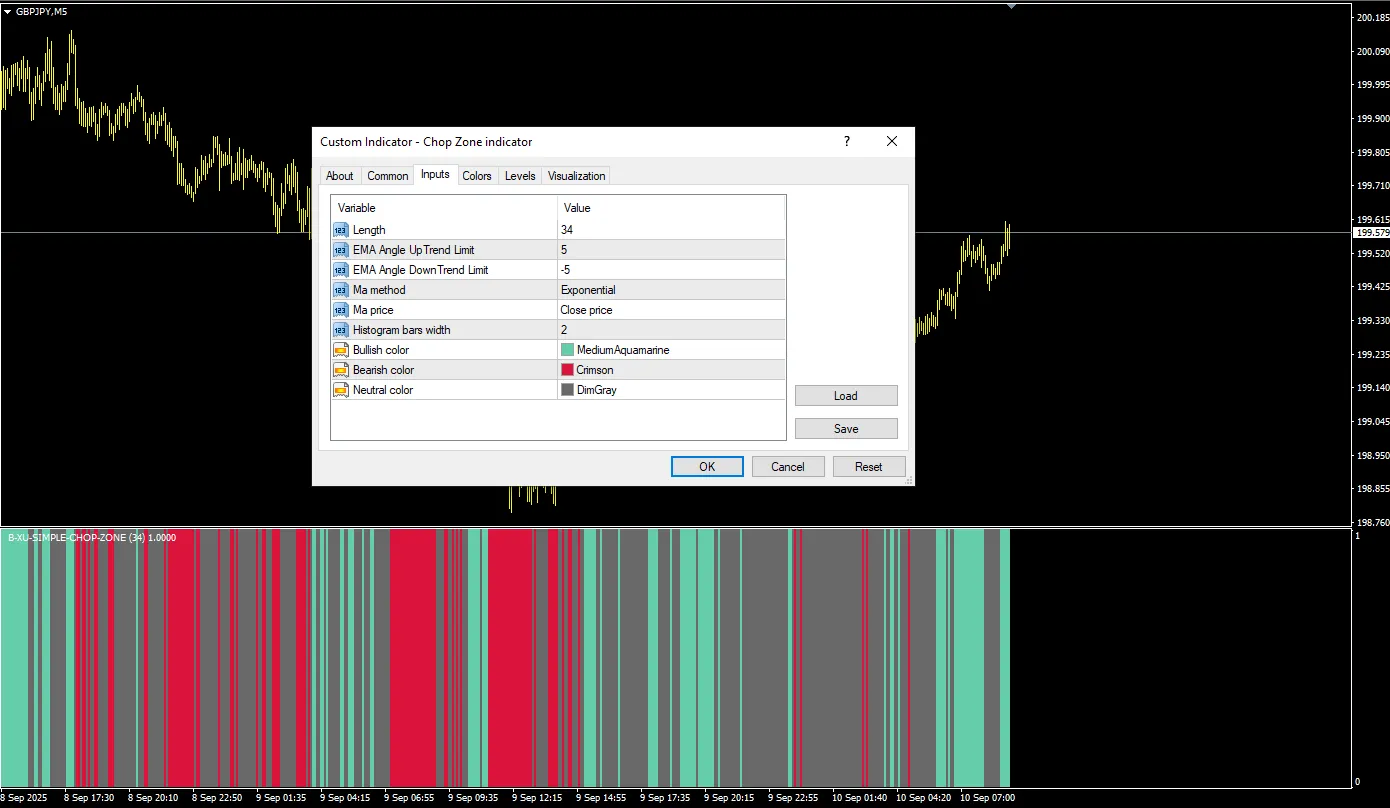The image size is (1390, 808).
Task: Select the Close price value for Ma price
Action: [586, 310]
